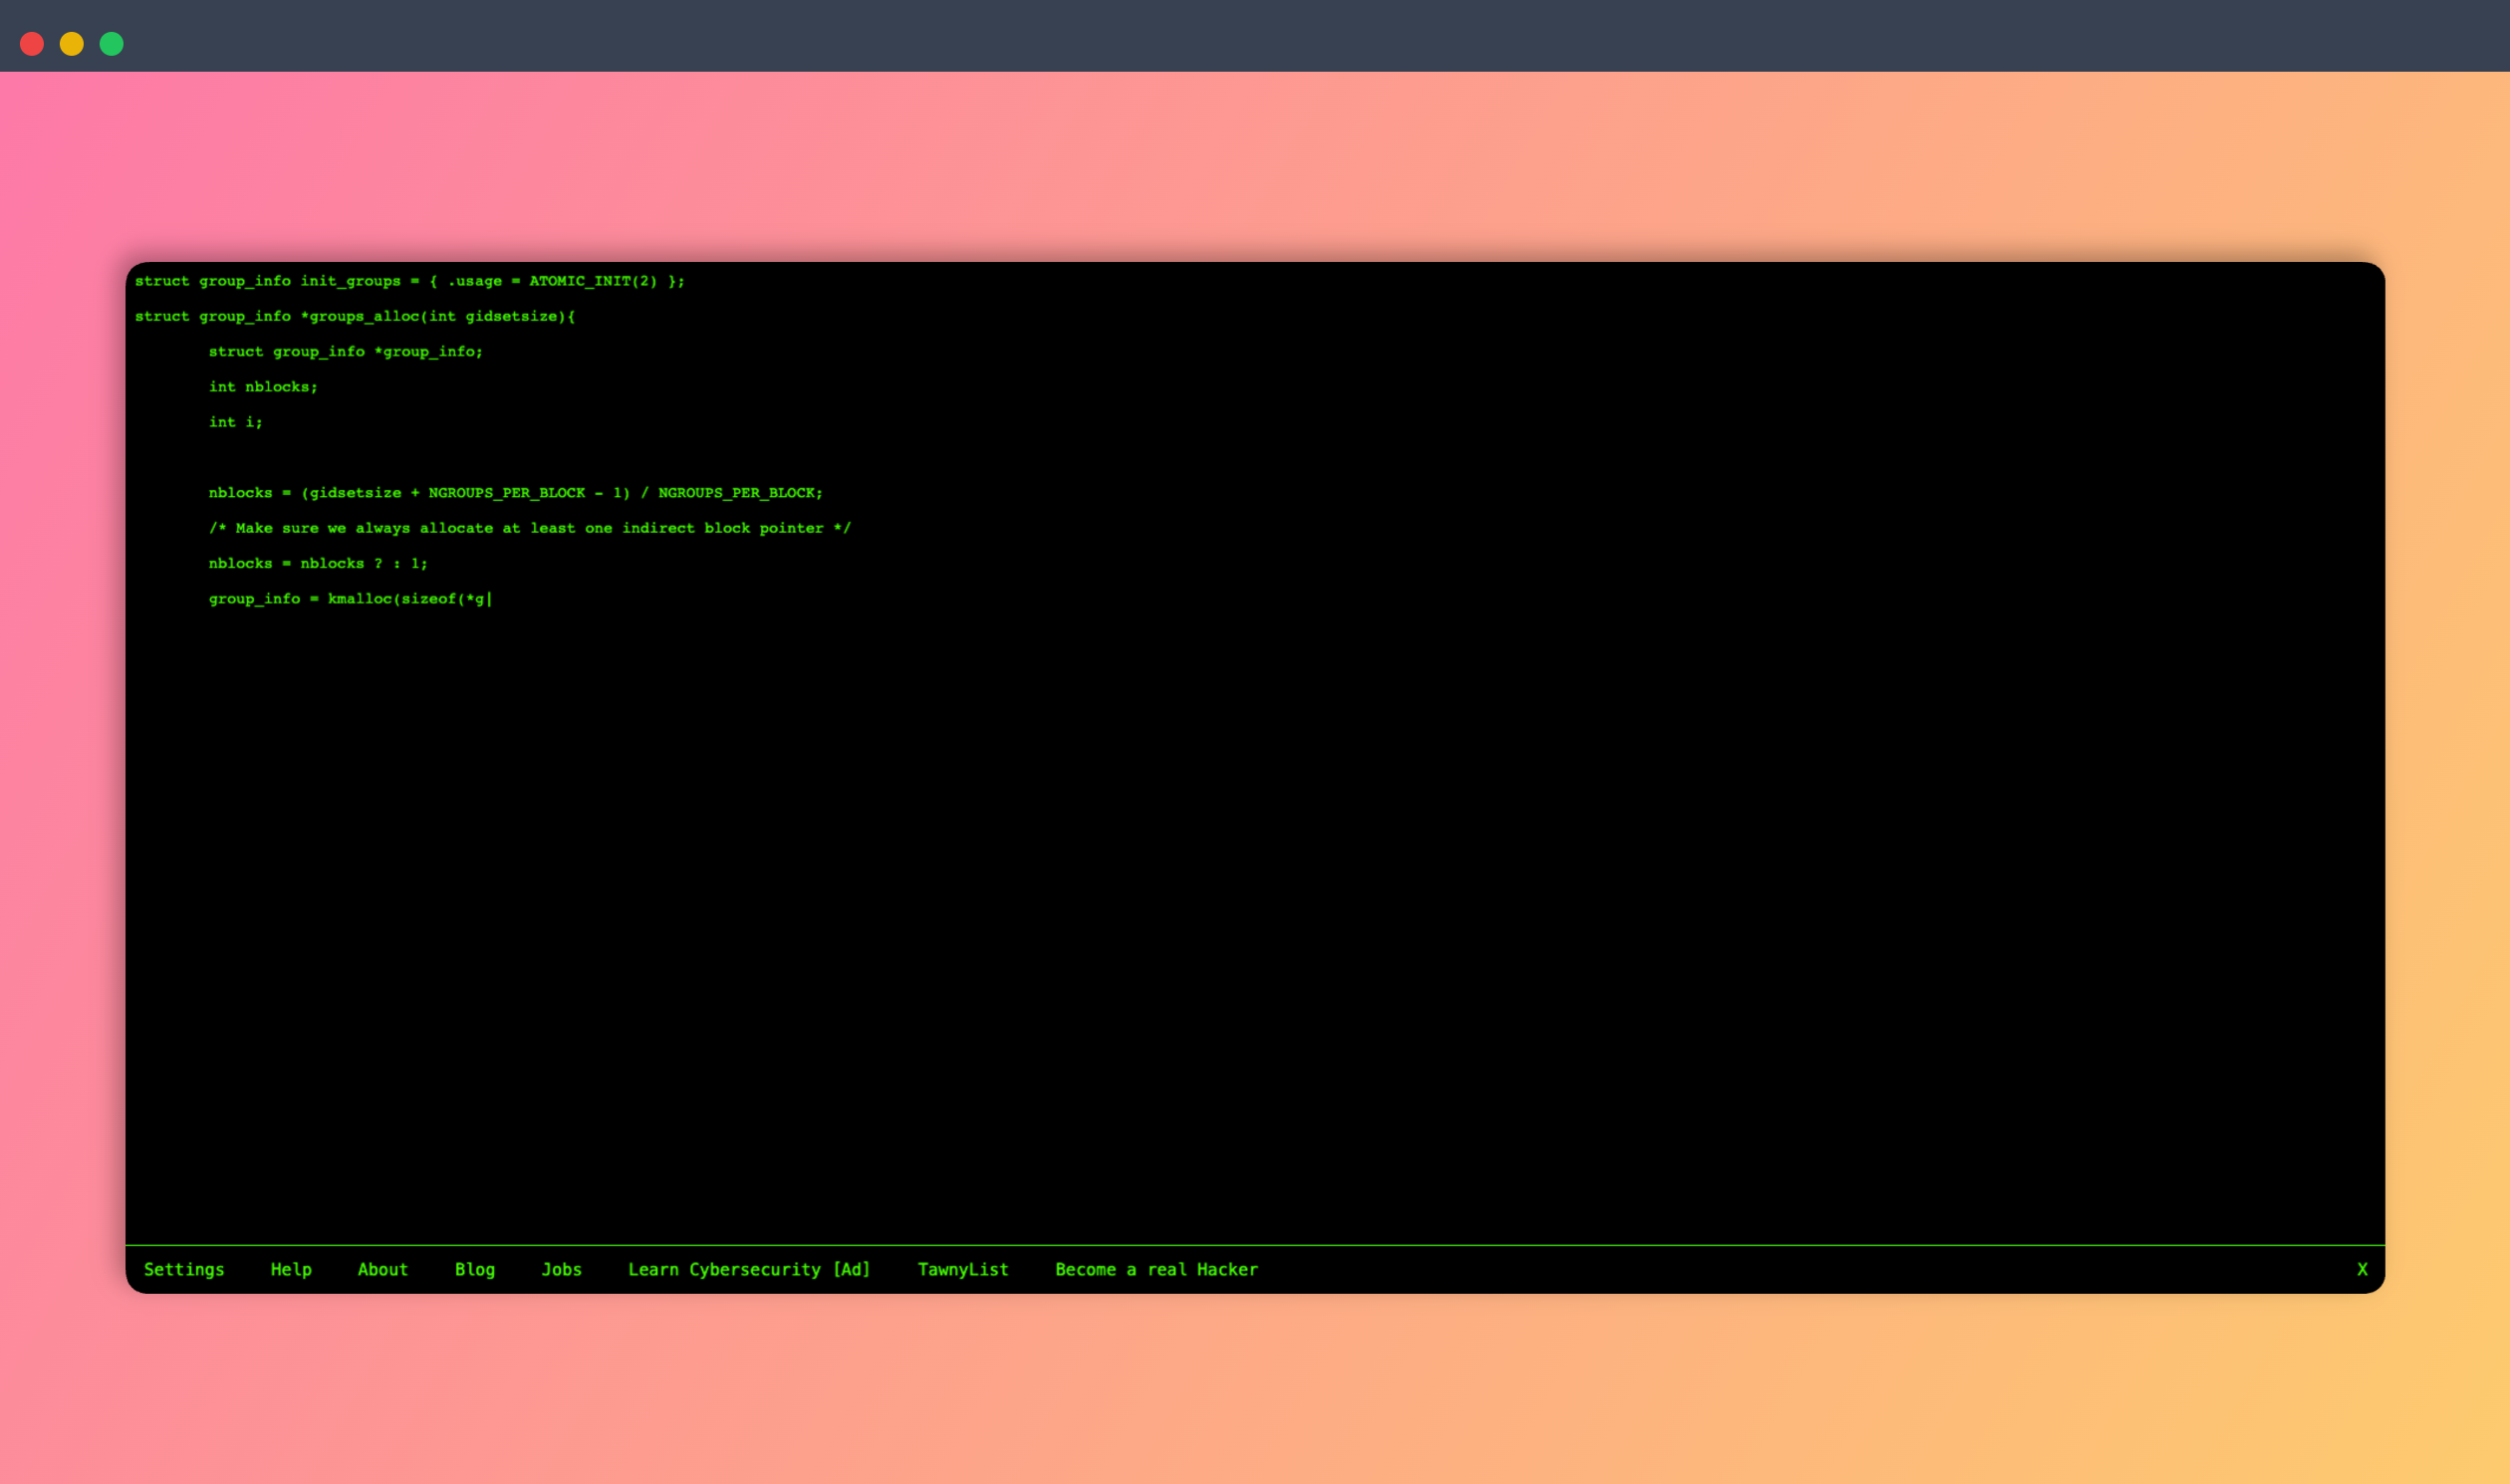Viewport: 2510px width, 1484px height.
Task: Open the Help menu item
Action: 291,1269
